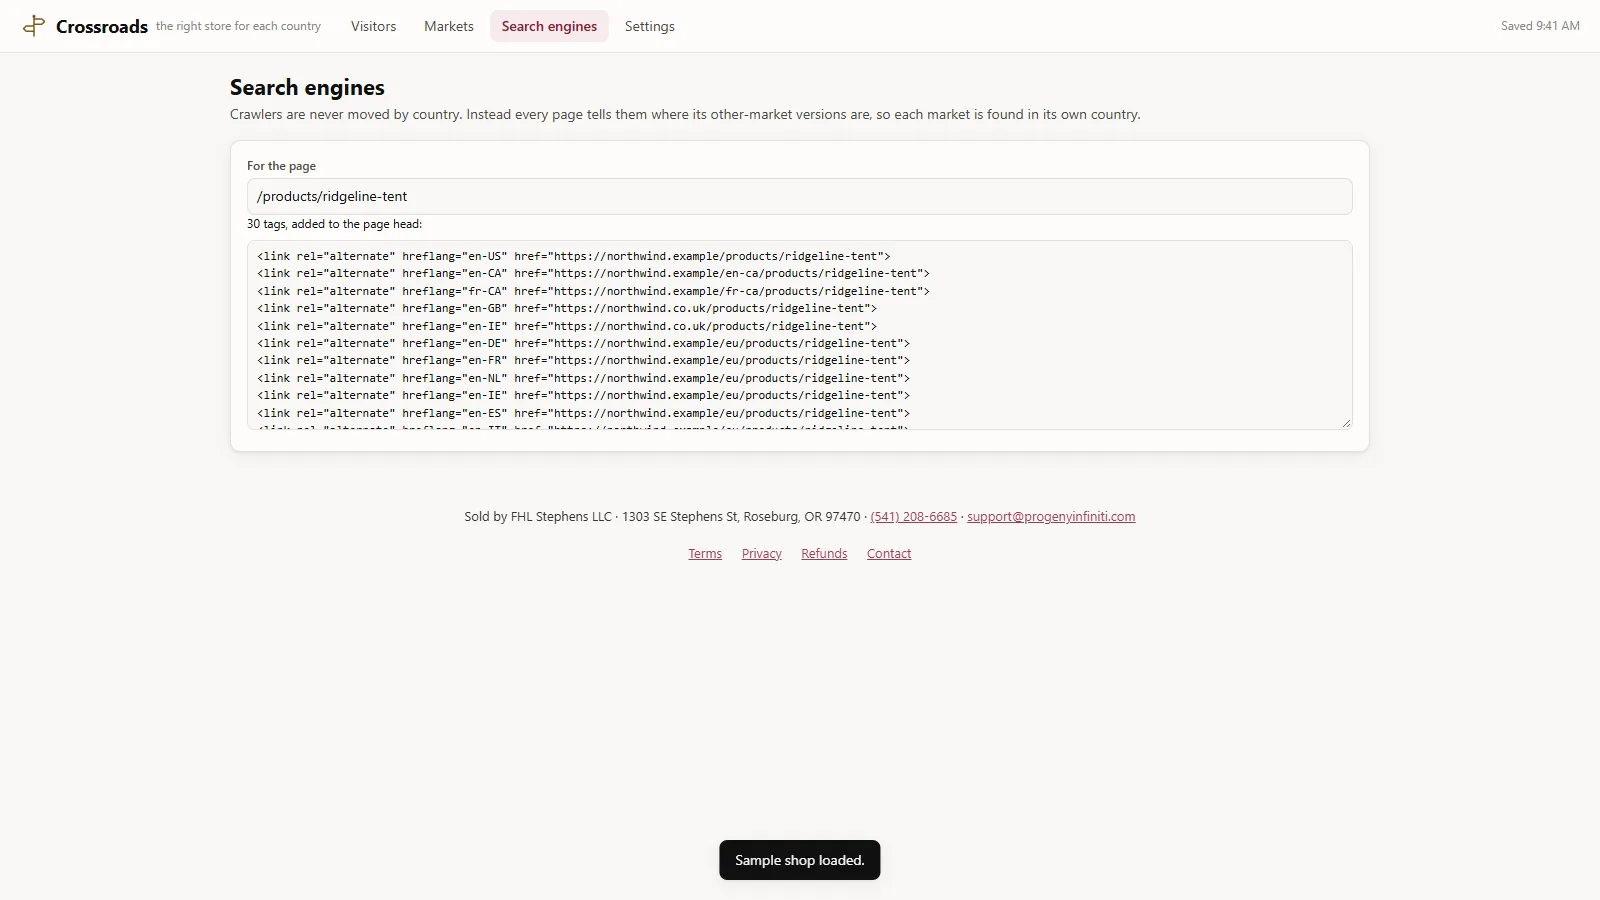Viewport: 1600px width, 900px height.
Task: Click the hreflang="en-DE" tag line
Action: [x=583, y=343]
